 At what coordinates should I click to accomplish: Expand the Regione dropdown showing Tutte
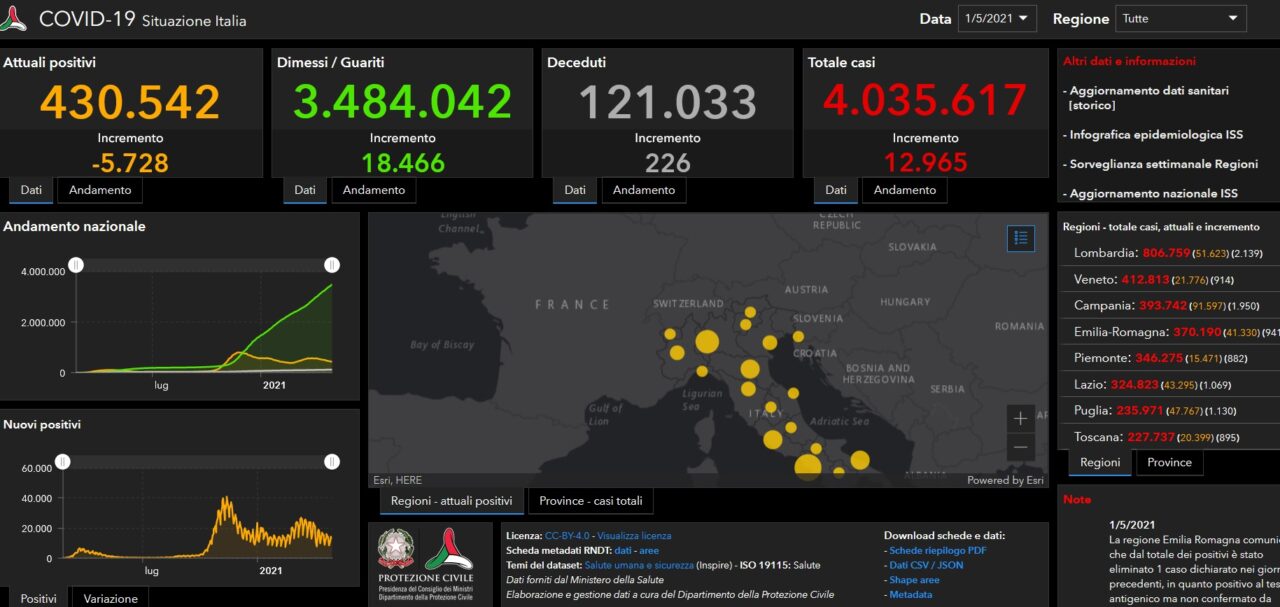1181,19
